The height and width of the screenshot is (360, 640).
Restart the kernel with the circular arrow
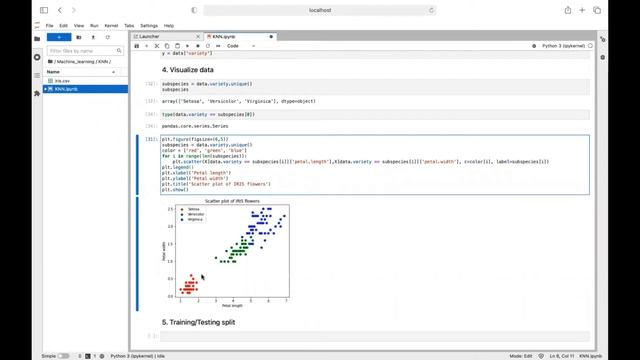[x=208, y=46]
